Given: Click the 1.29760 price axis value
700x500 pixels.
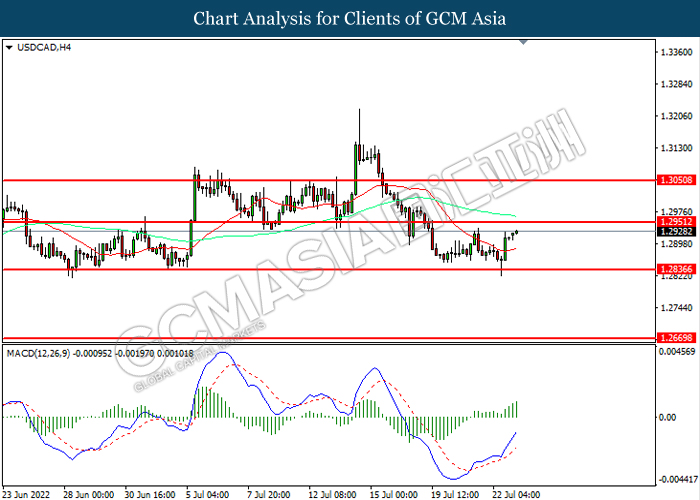Looking at the screenshot, I should tap(676, 212).
